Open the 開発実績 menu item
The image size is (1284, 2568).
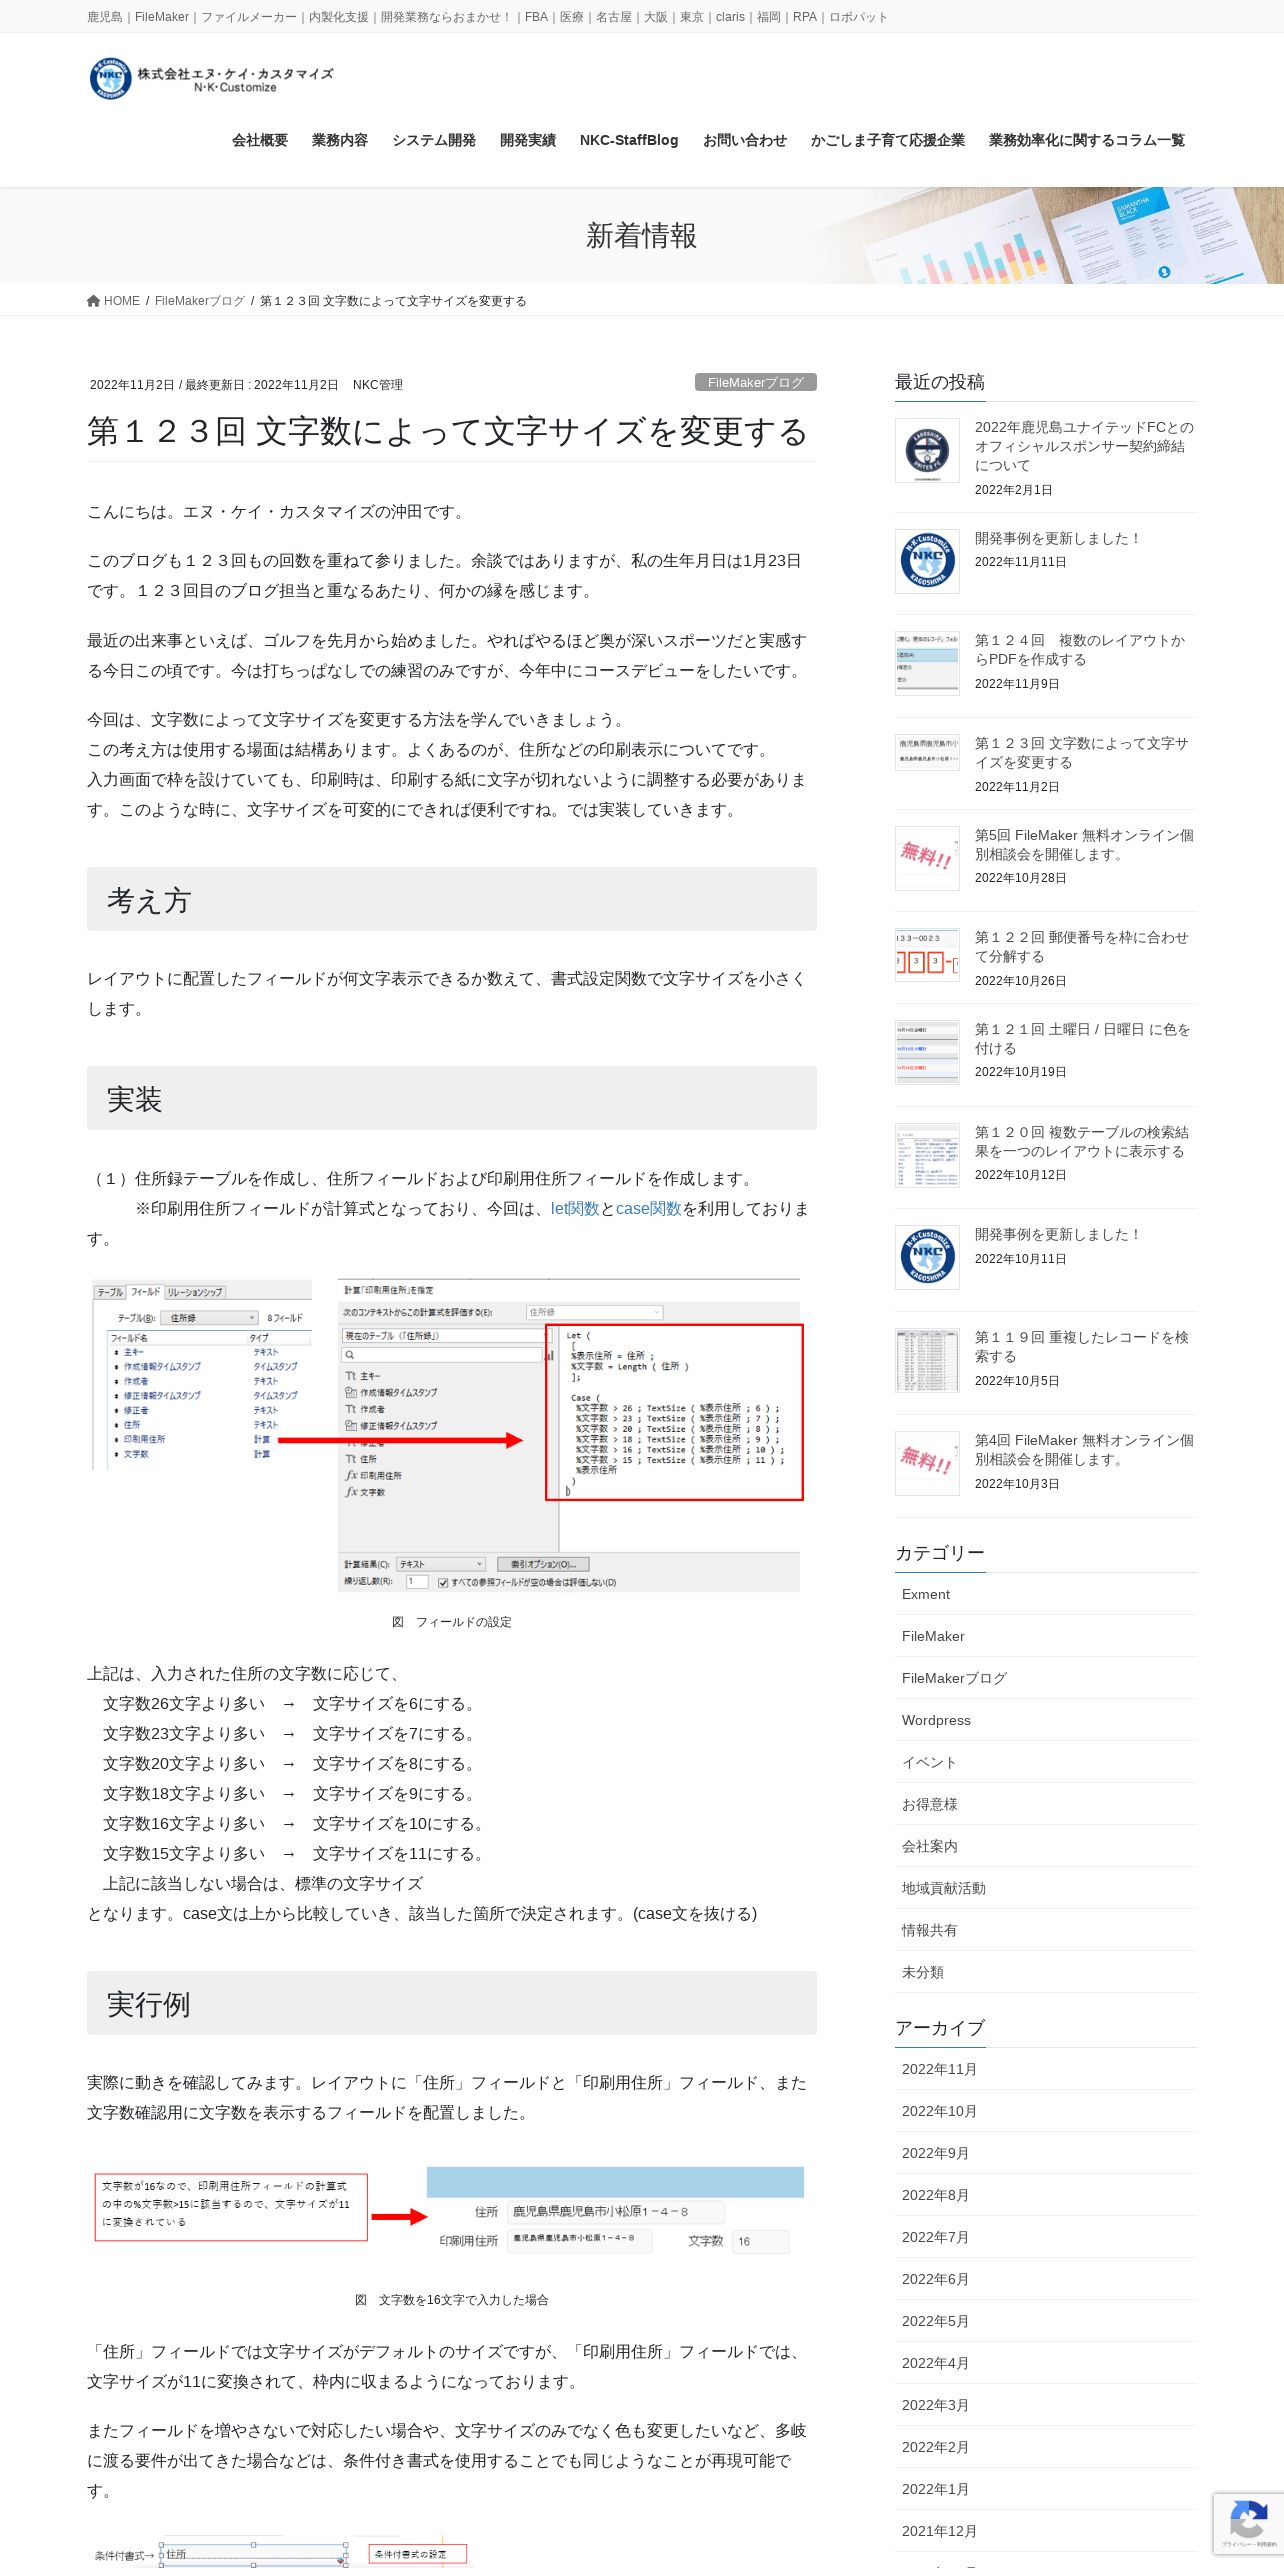pos(528,140)
